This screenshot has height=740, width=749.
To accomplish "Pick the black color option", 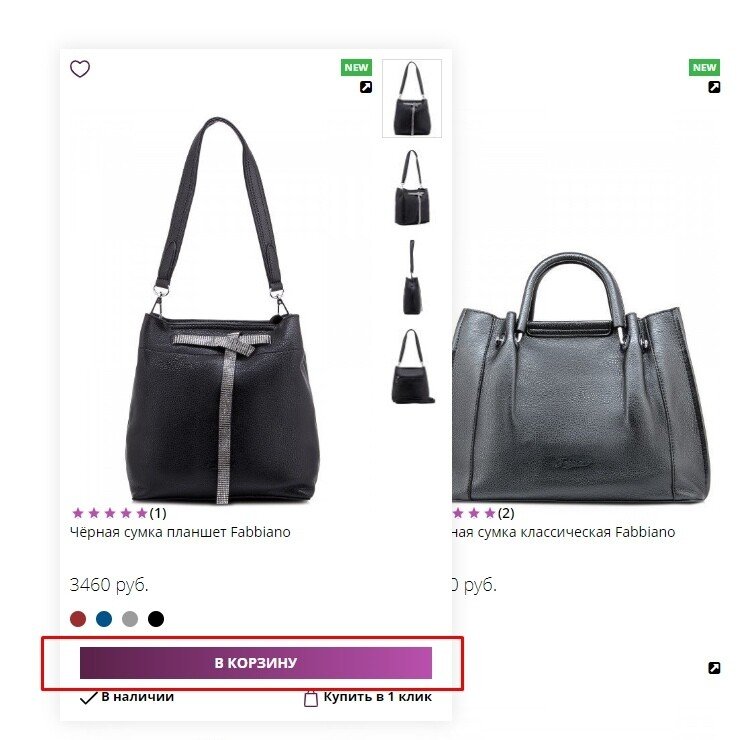I will (x=156, y=619).
